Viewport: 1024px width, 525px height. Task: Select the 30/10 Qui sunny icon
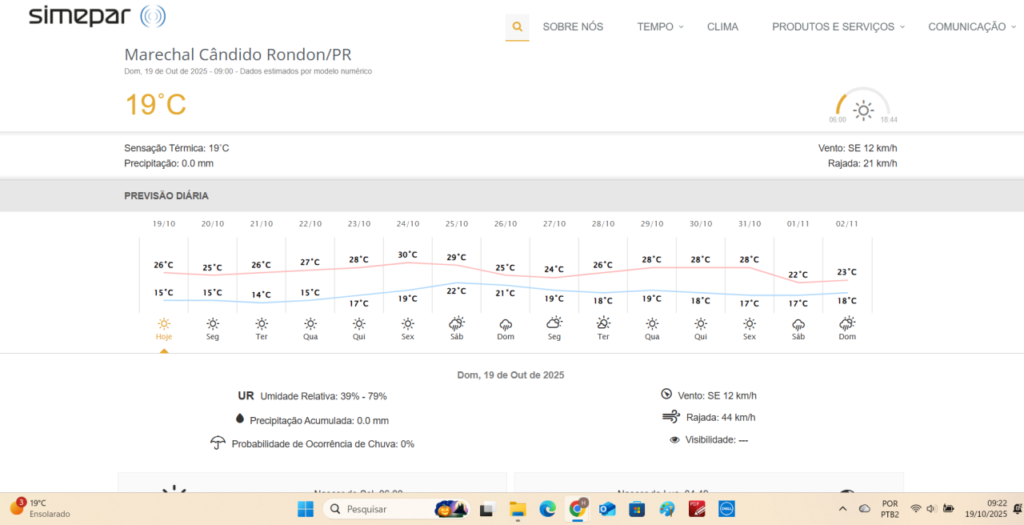[x=701, y=323]
